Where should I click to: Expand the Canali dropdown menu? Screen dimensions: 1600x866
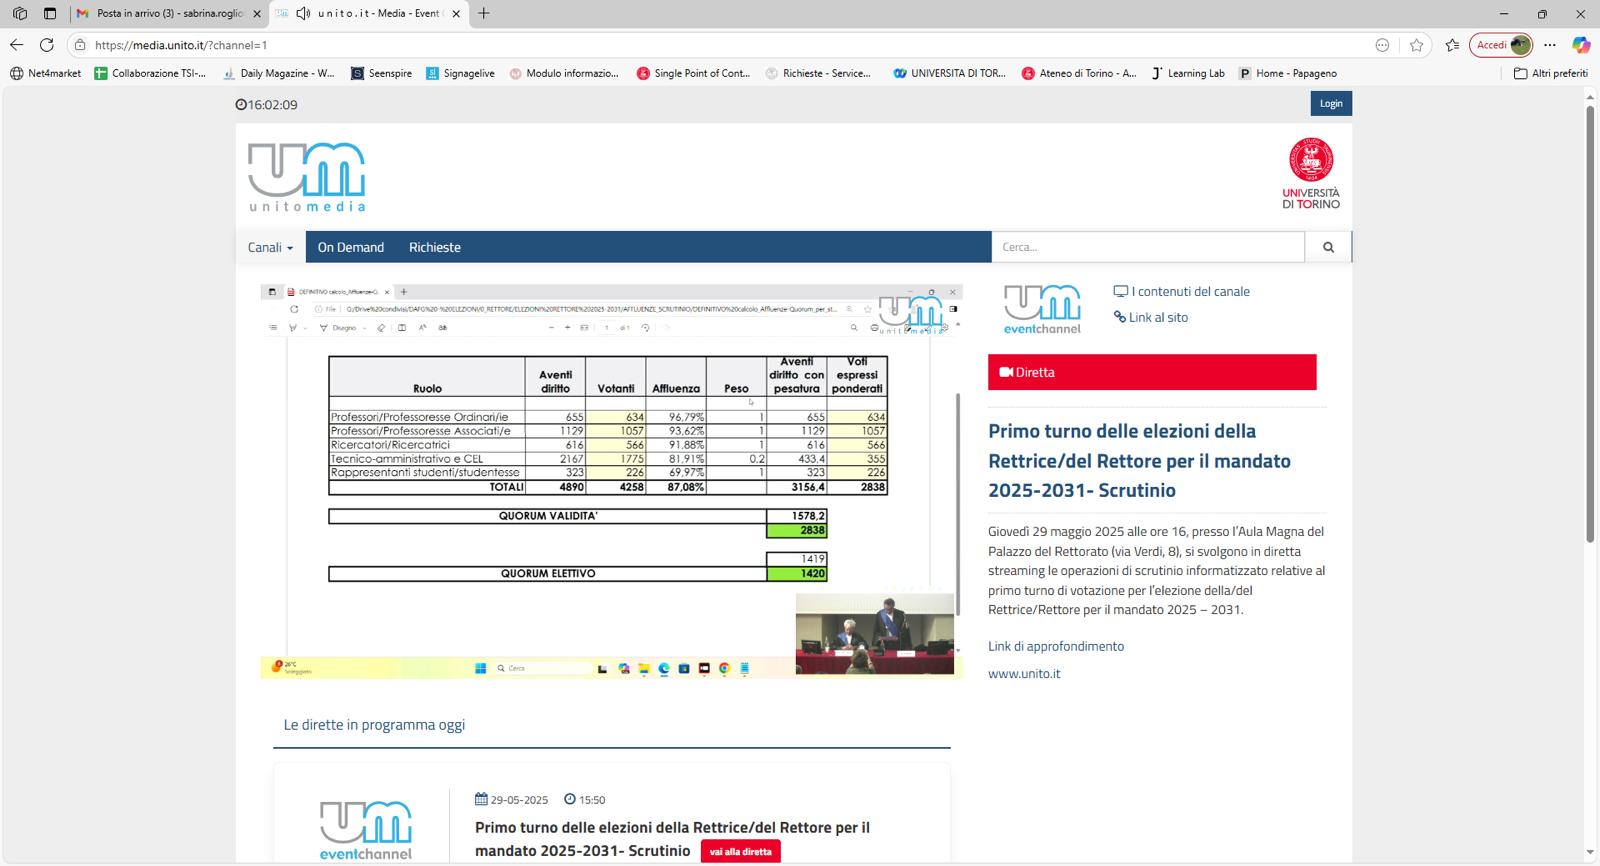[x=270, y=247]
